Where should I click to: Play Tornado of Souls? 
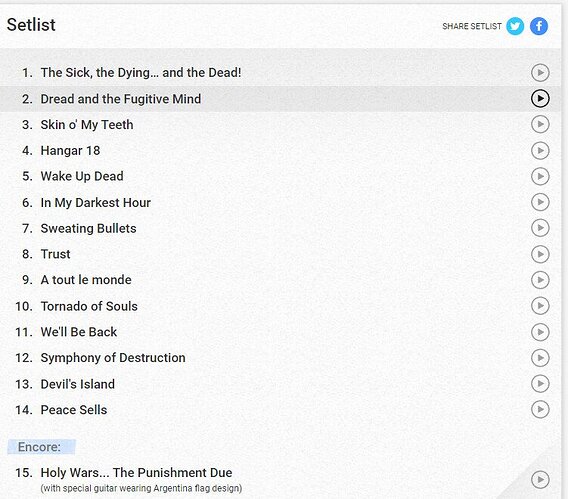[x=540, y=306]
